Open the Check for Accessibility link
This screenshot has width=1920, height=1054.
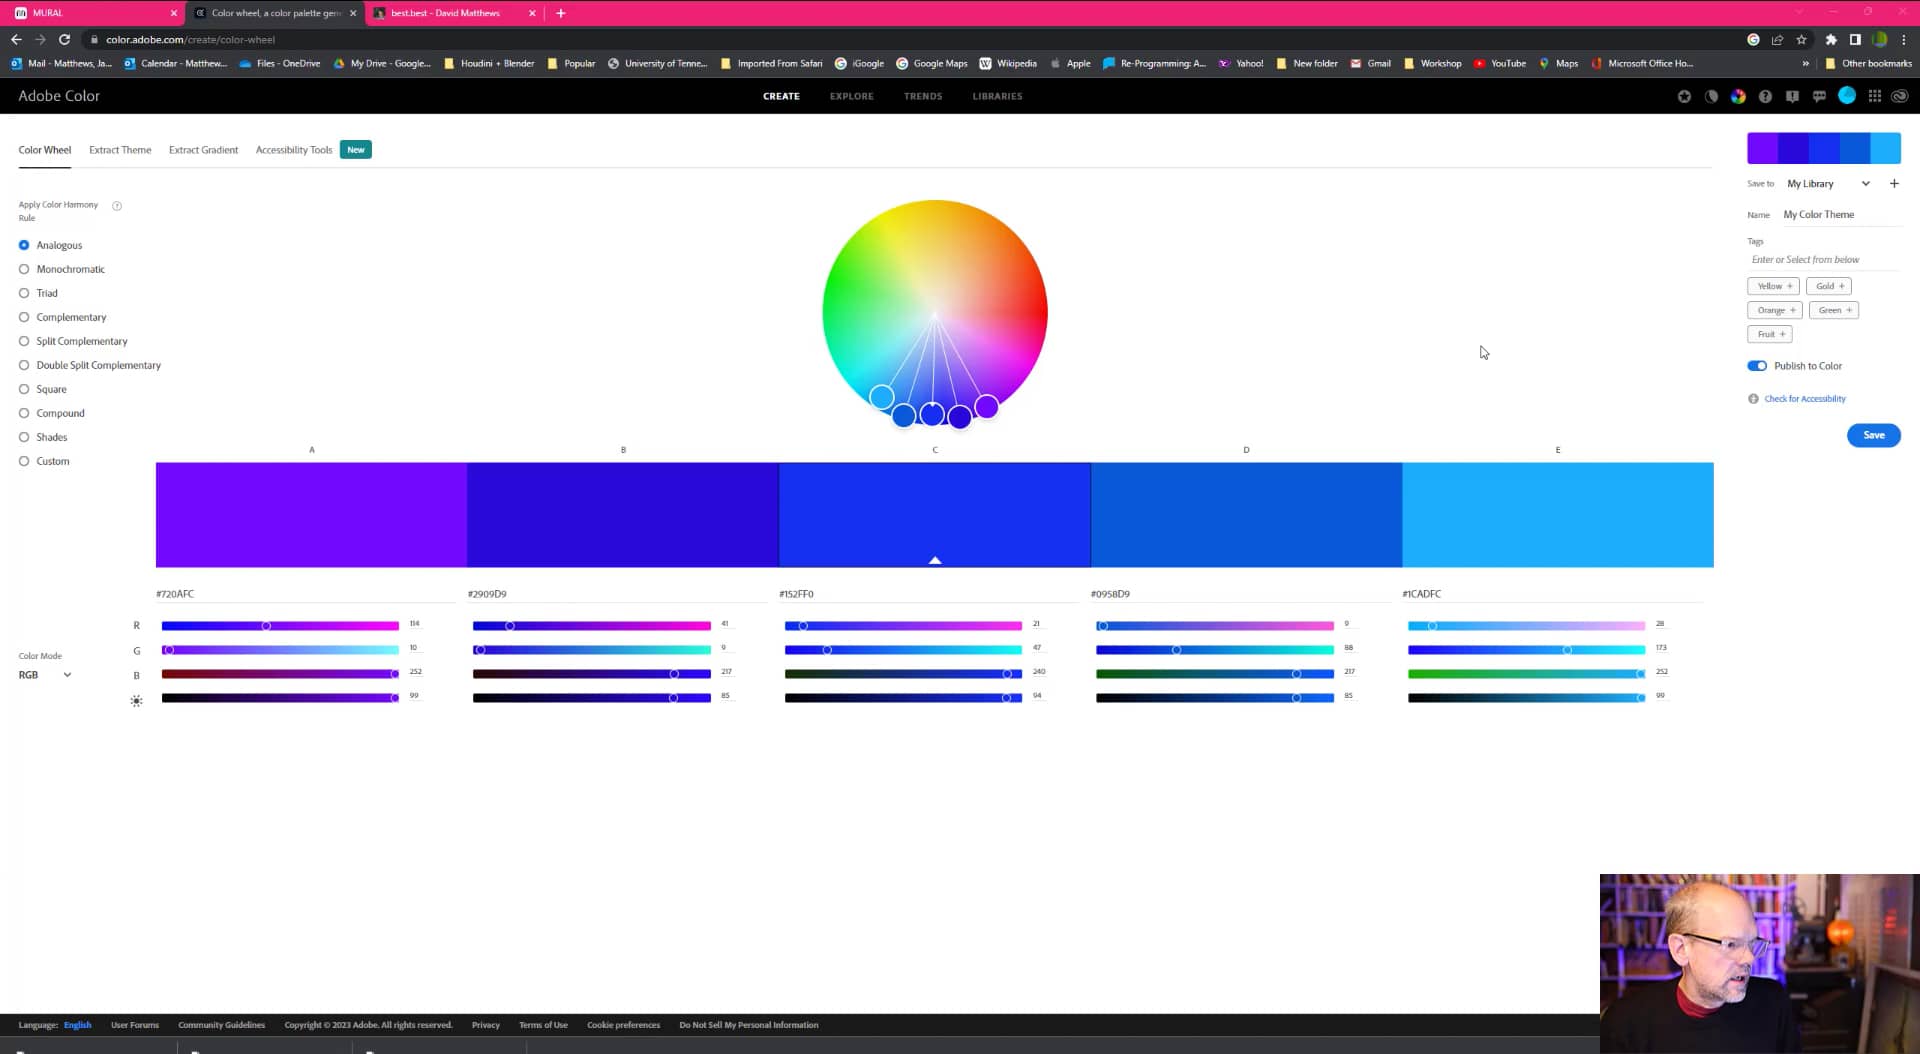pos(1804,398)
